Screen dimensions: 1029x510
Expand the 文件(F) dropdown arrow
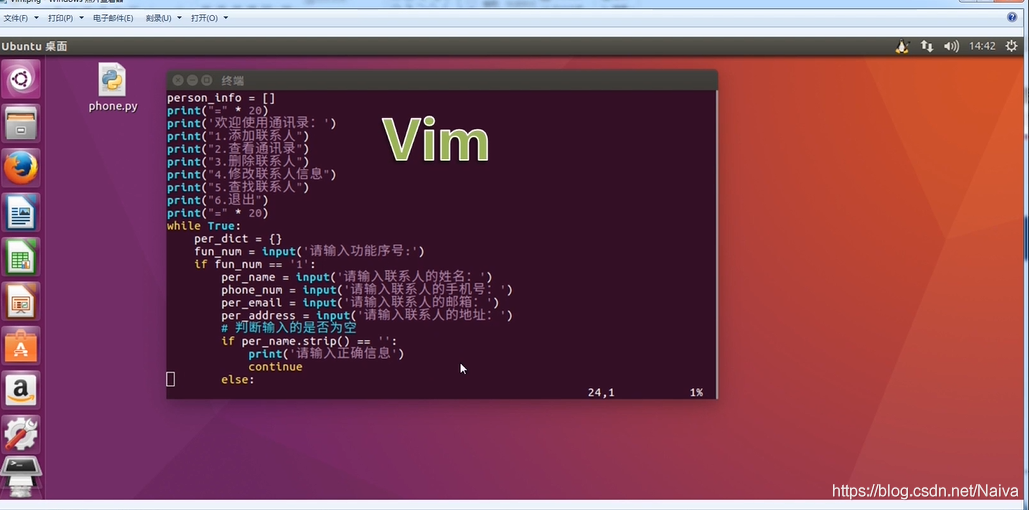[x=36, y=18]
